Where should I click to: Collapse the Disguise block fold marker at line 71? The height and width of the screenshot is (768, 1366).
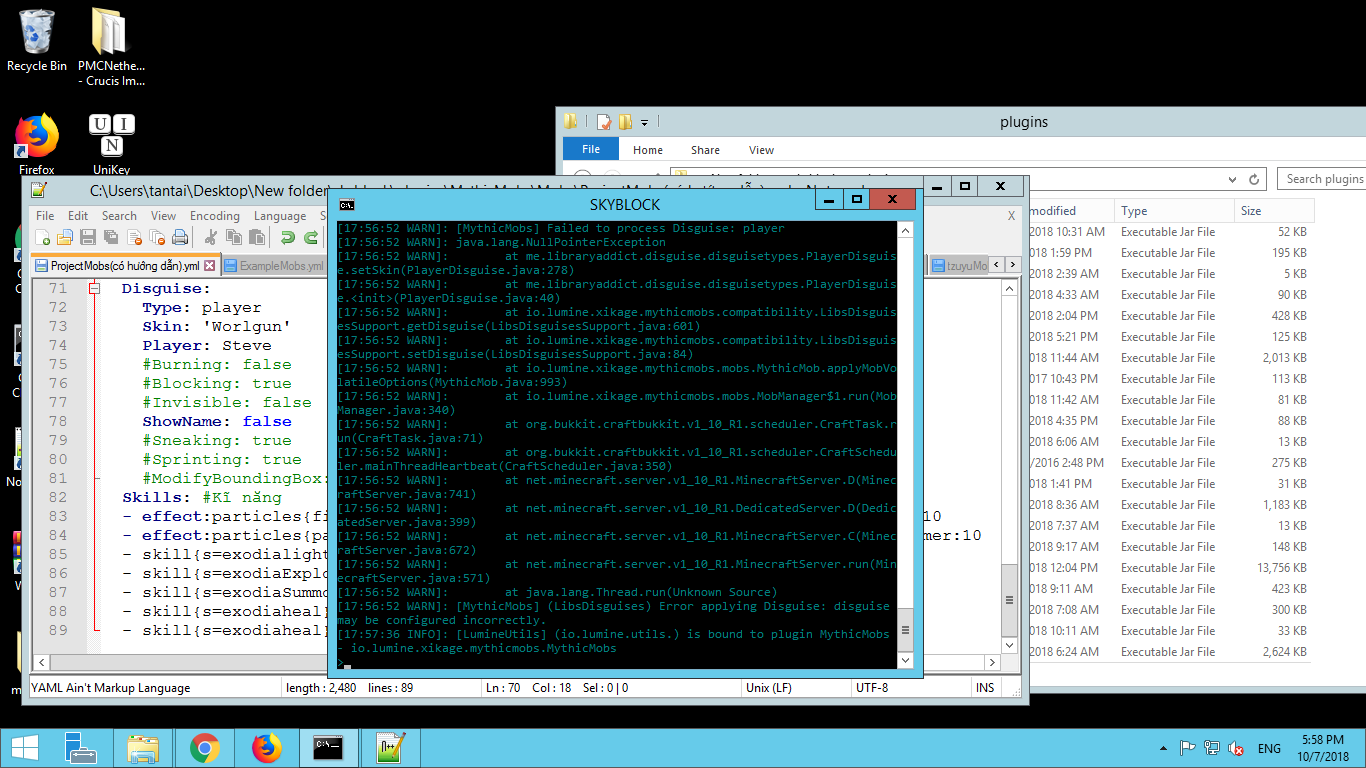pyautogui.click(x=95, y=289)
